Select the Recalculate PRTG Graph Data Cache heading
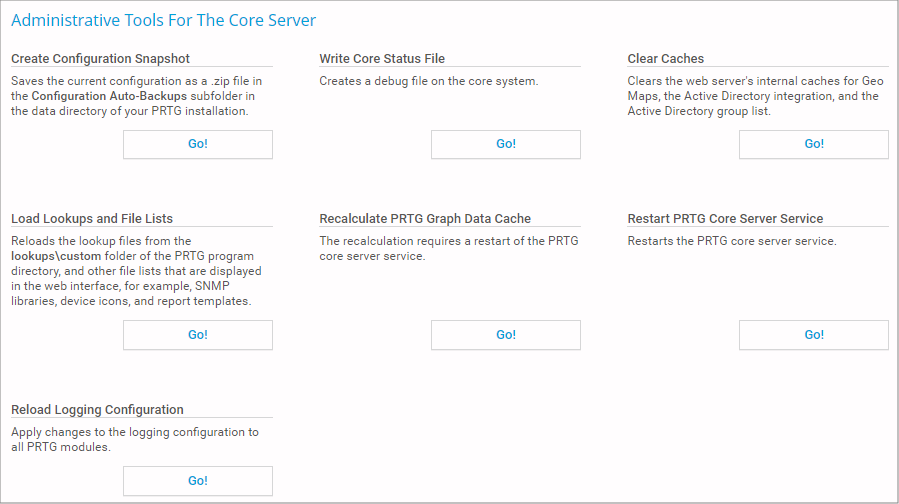 pyautogui.click(x=425, y=219)
